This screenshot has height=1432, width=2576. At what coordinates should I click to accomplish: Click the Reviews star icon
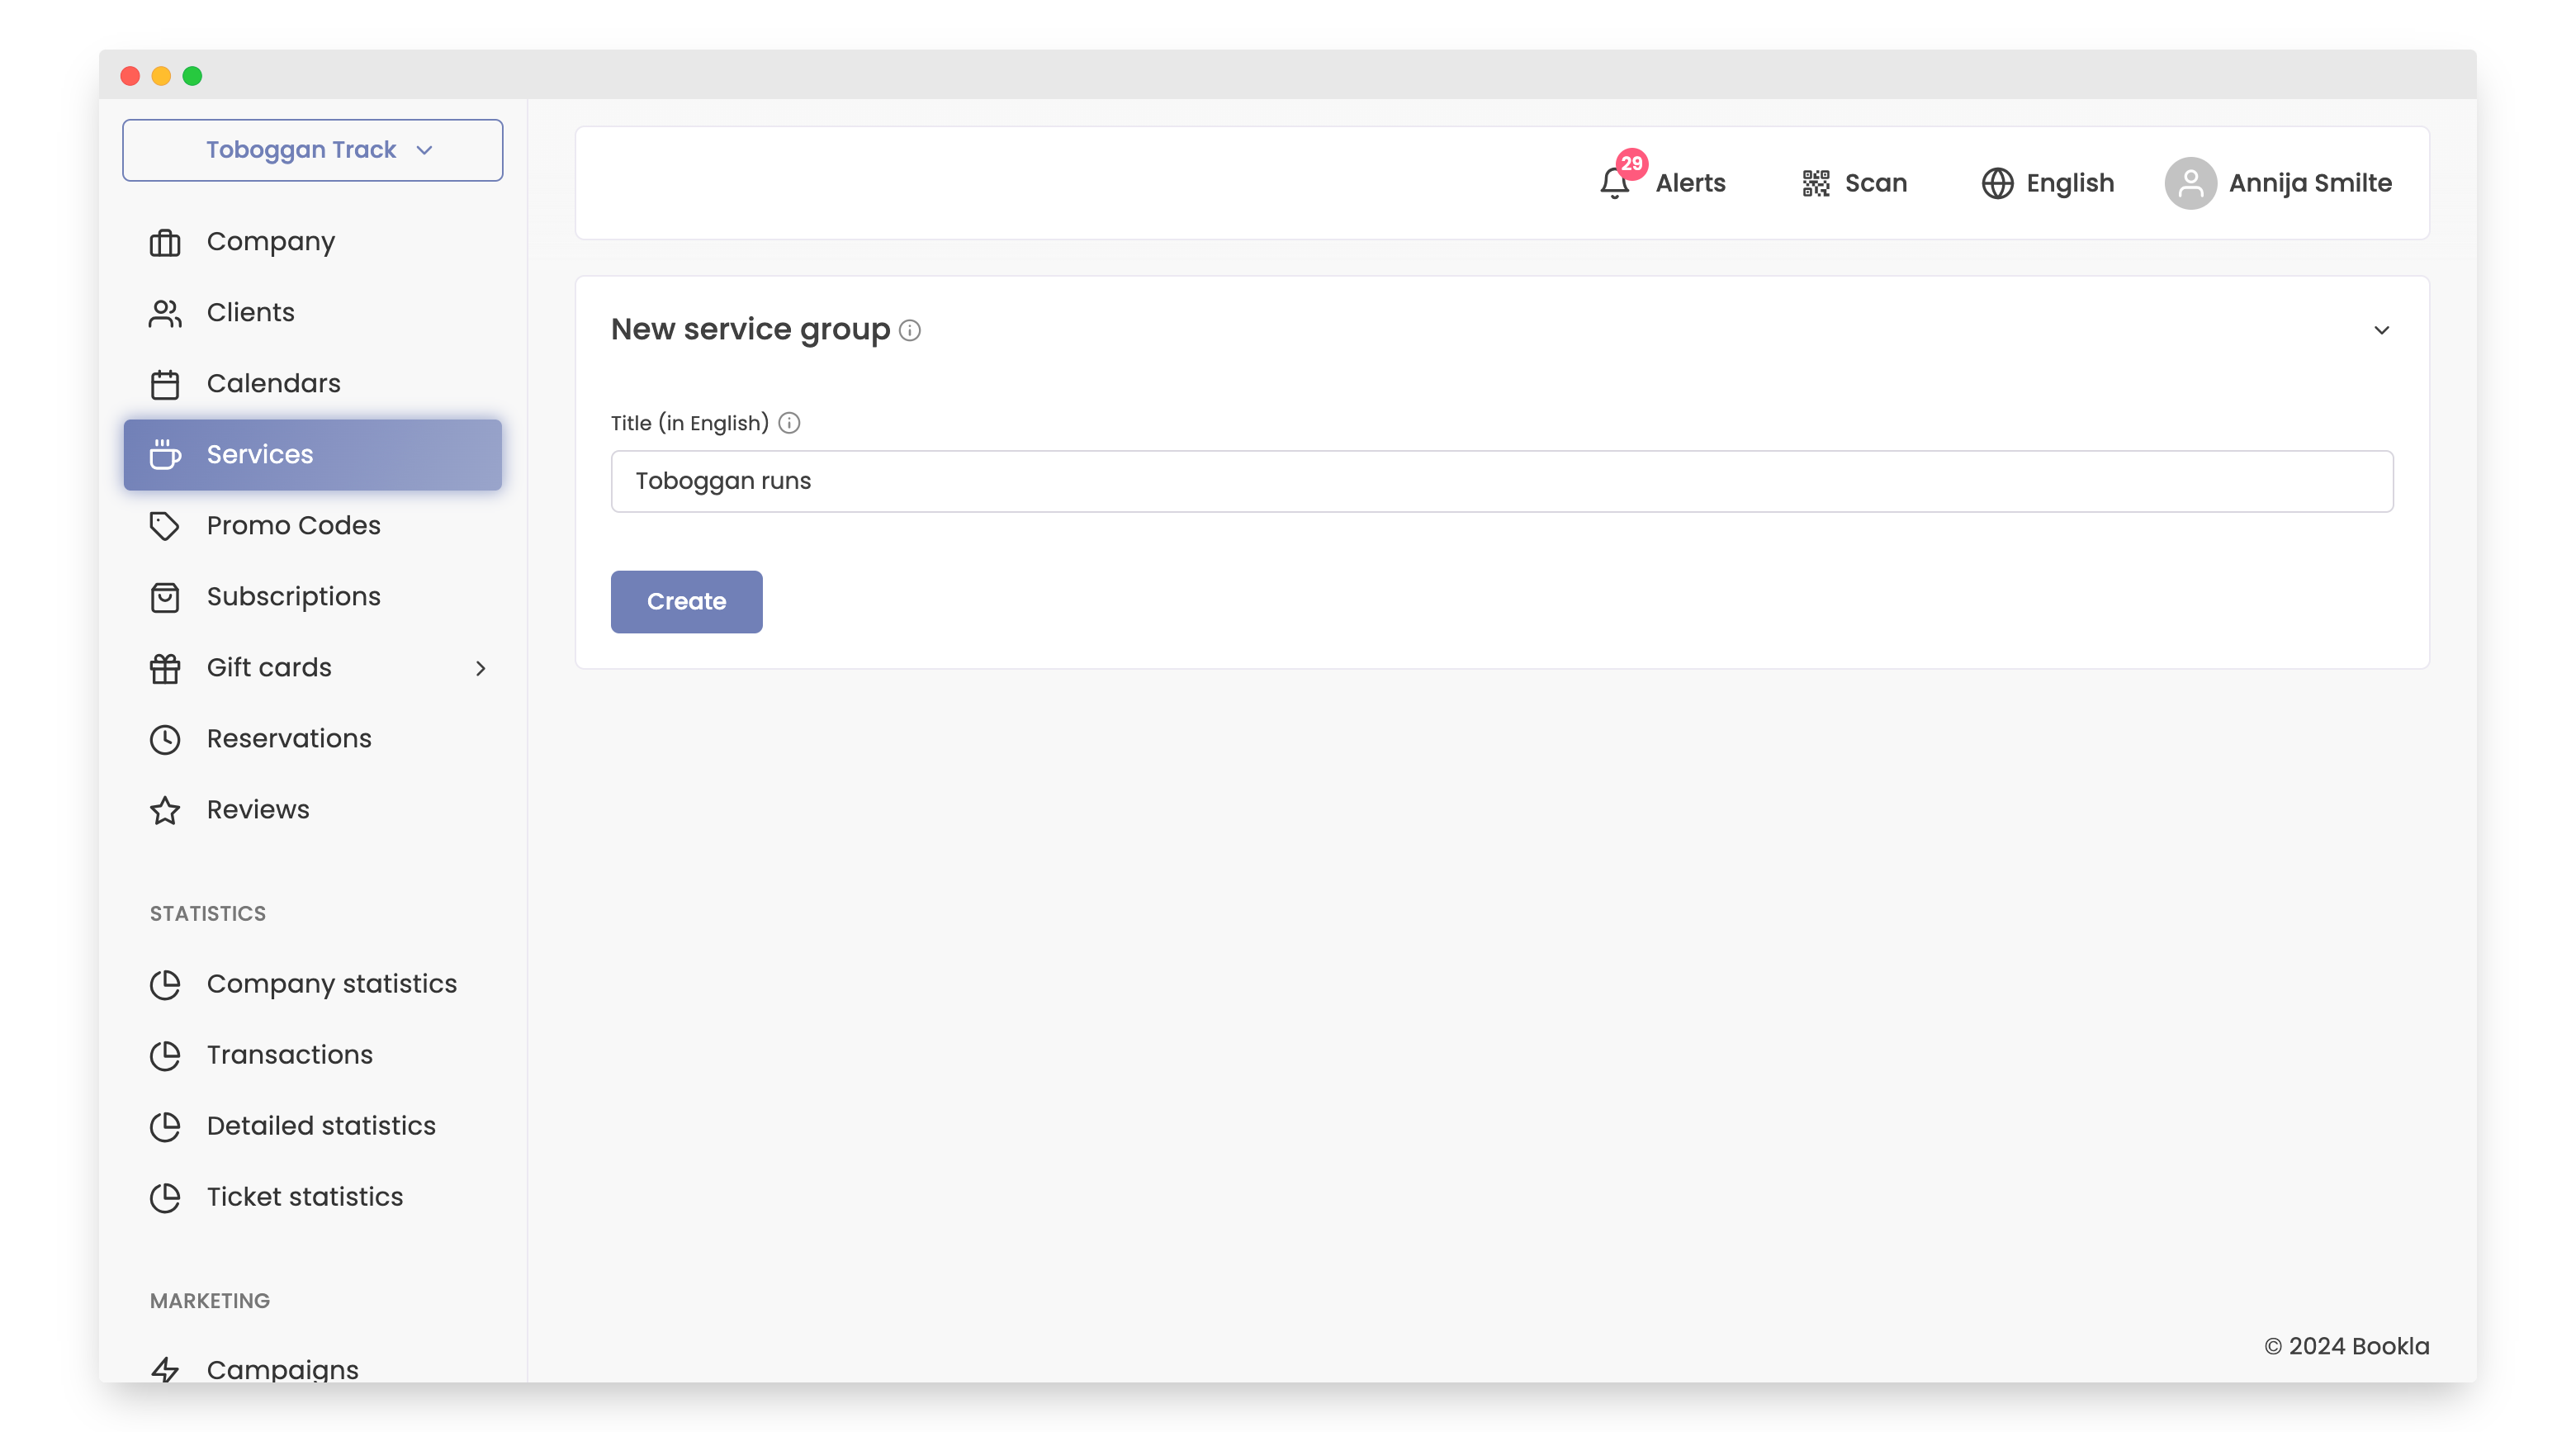click(x=165, y=810)
